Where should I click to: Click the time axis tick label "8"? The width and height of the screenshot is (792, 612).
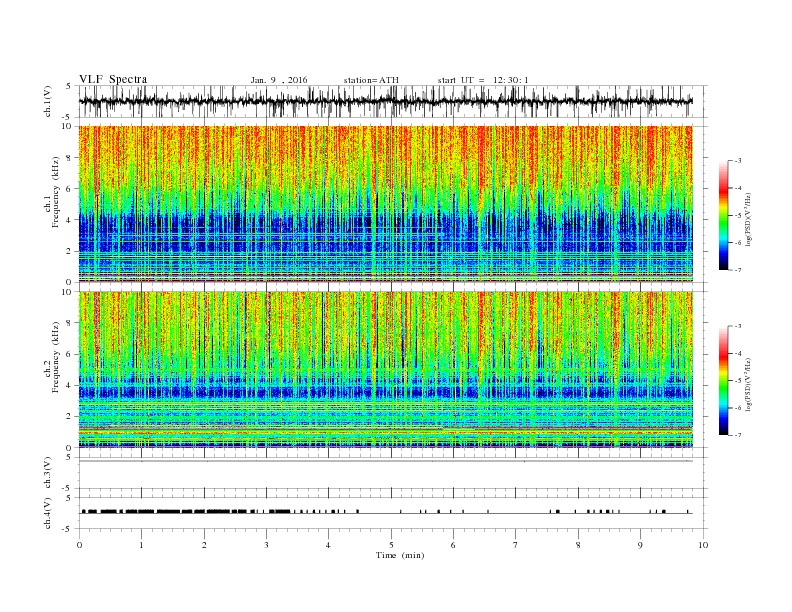point(578,545)
